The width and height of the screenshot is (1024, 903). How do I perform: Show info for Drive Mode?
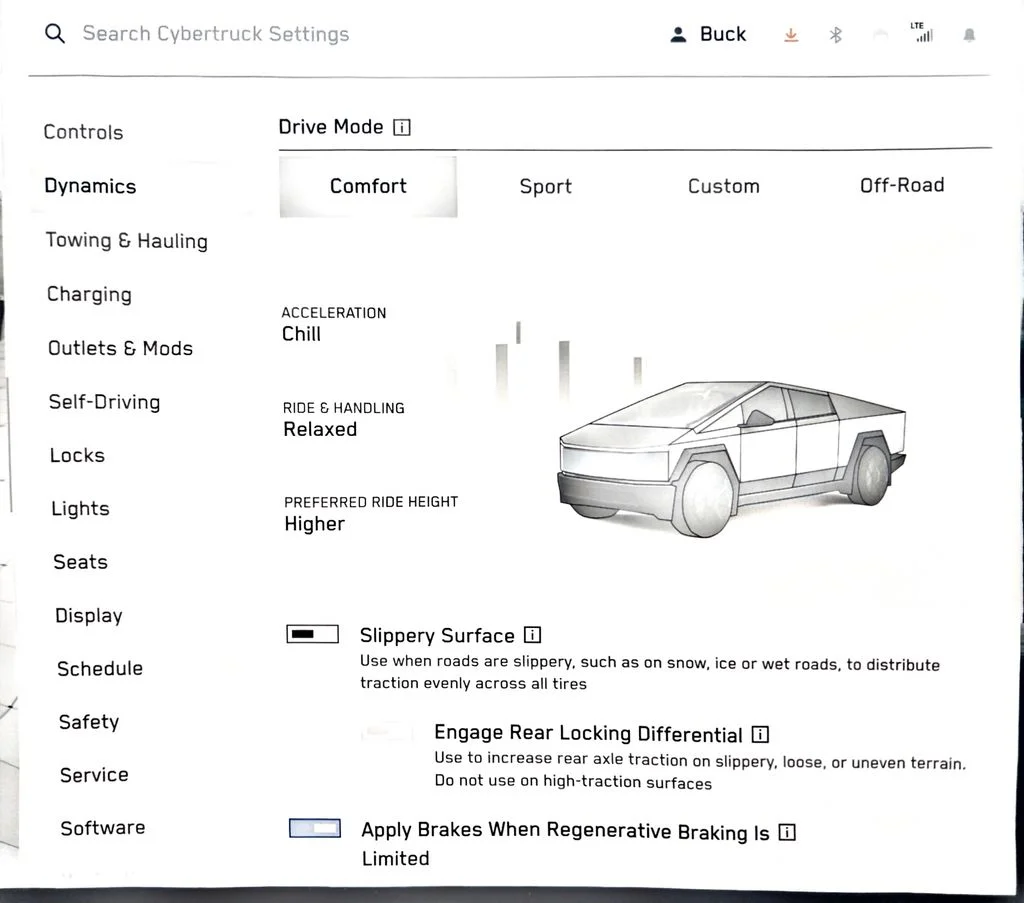402,127
